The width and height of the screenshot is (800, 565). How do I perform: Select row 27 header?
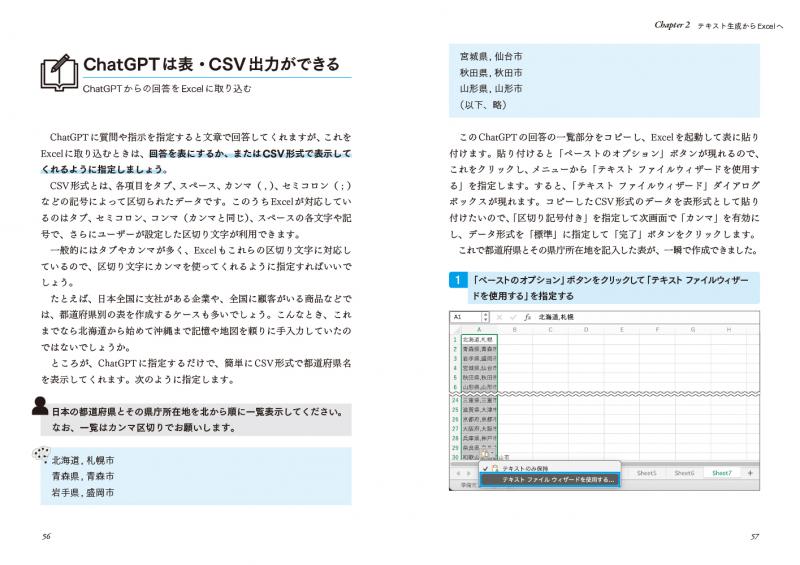455,429
